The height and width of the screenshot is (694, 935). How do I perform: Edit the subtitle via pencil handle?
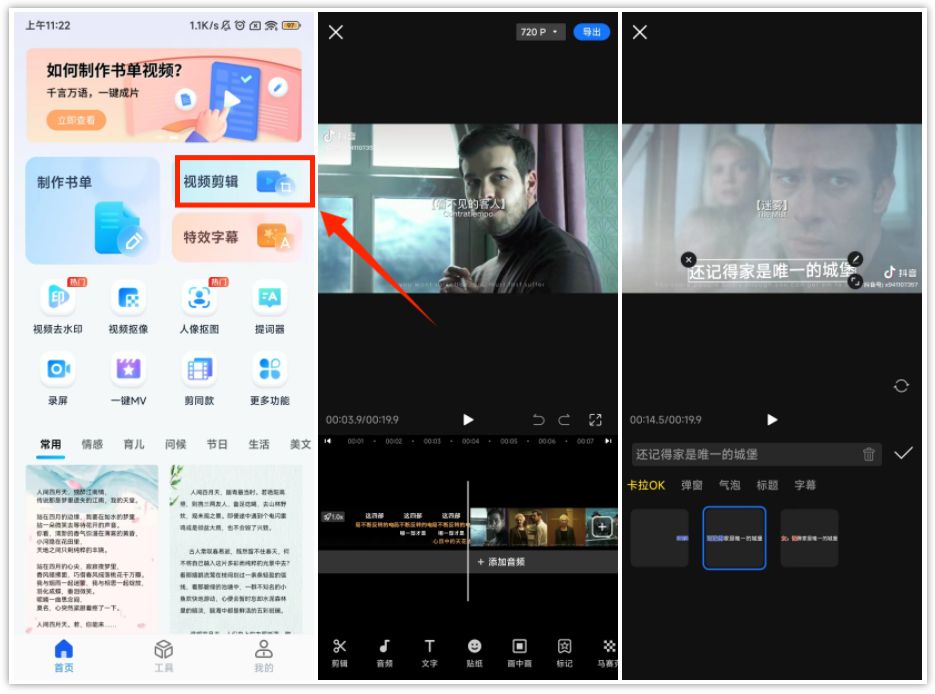855,259
